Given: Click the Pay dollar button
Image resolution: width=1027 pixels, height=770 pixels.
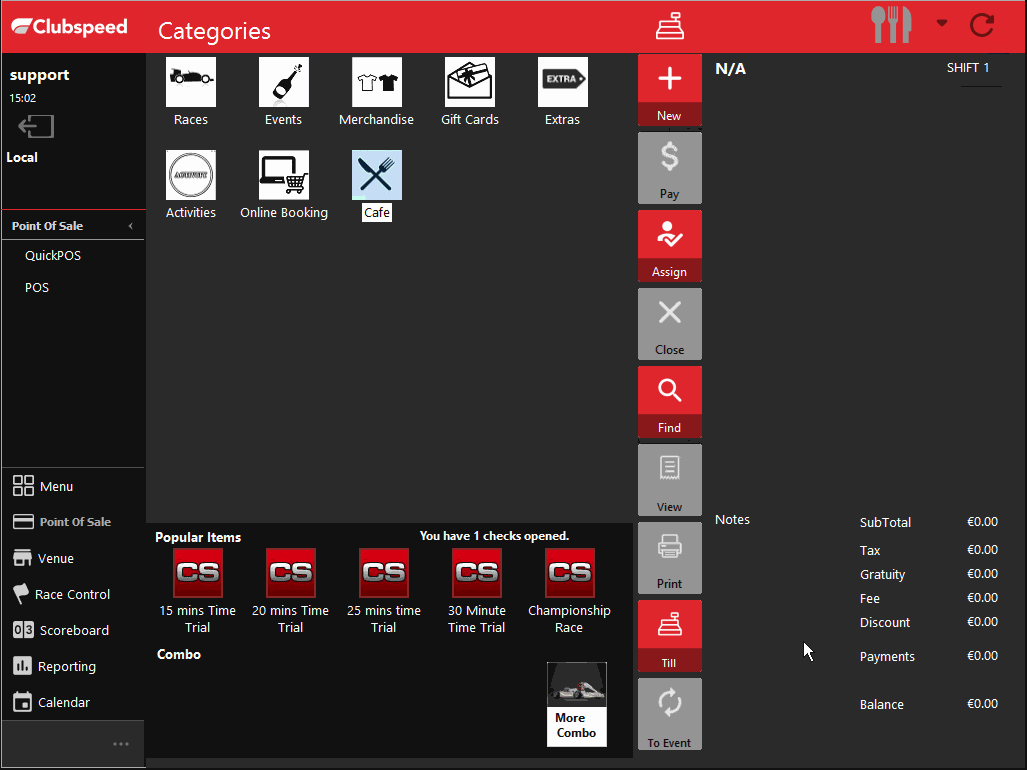Looking at the screenshot, I should click(x=669, y=168).
